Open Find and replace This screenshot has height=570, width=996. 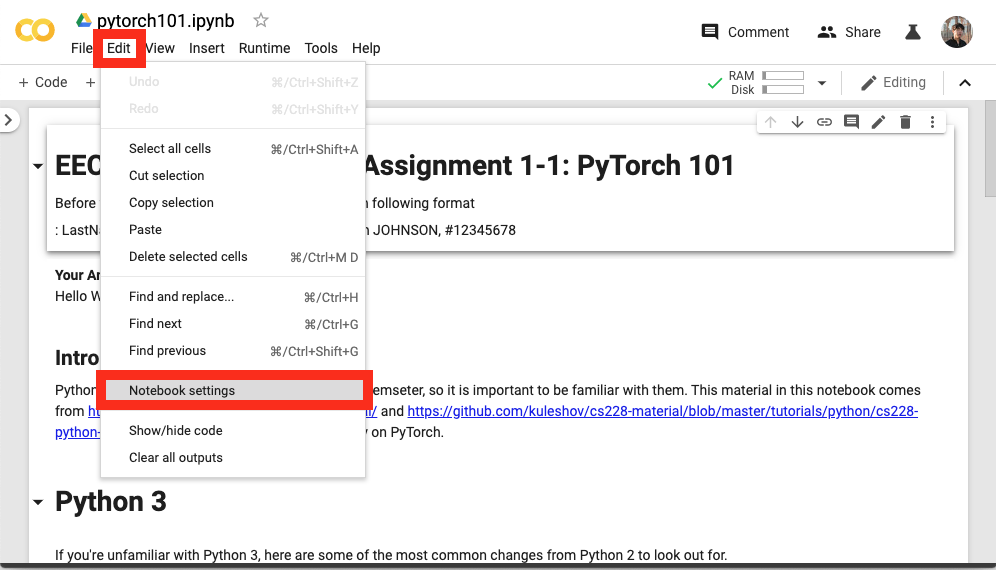[233, 297]
